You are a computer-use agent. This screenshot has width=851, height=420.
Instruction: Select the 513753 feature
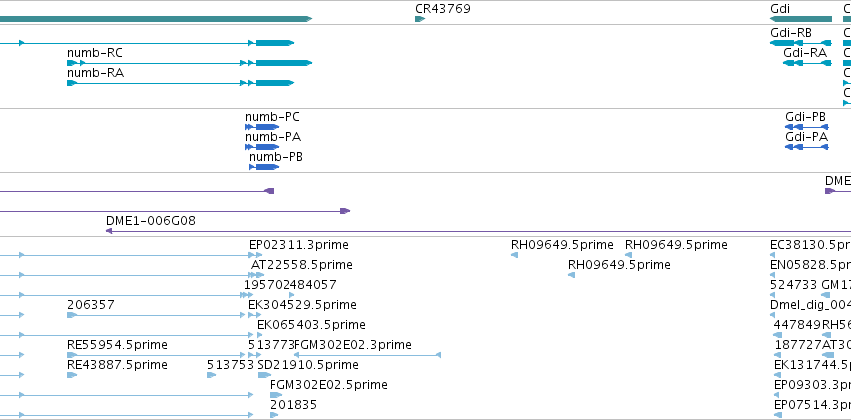coord(212,375)
